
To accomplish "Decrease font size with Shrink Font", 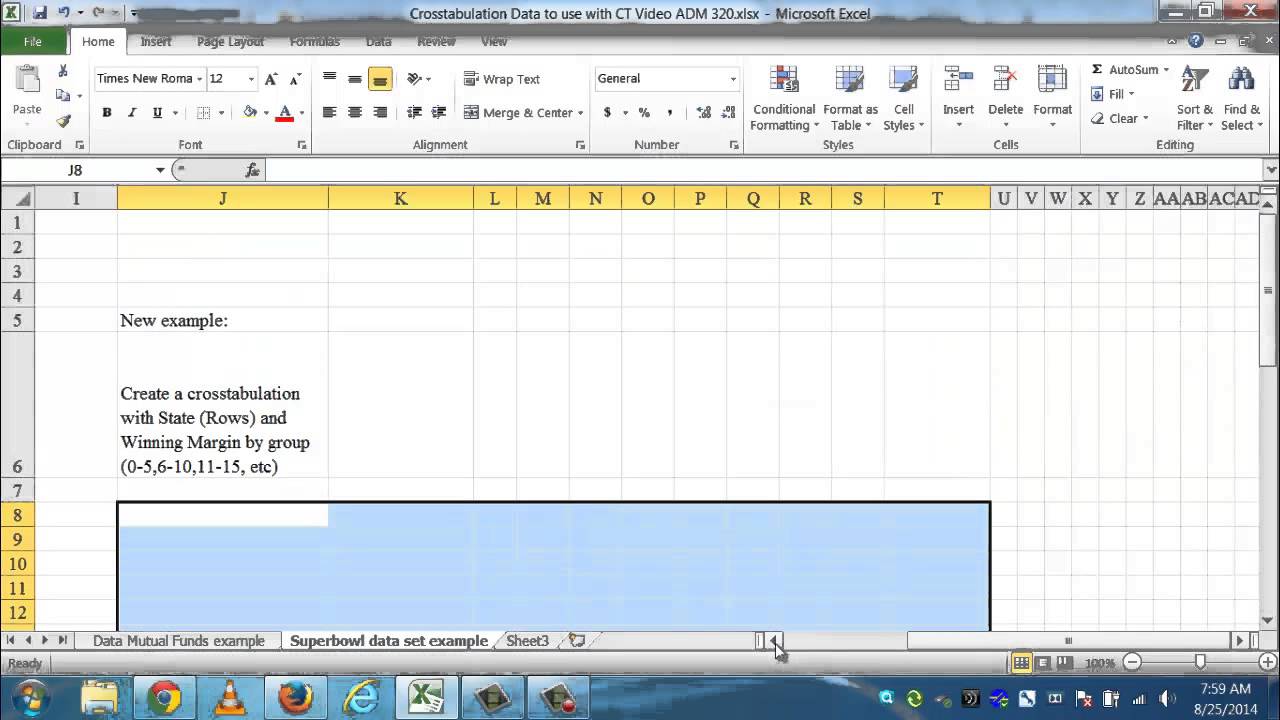I will (x=295, y=79).
